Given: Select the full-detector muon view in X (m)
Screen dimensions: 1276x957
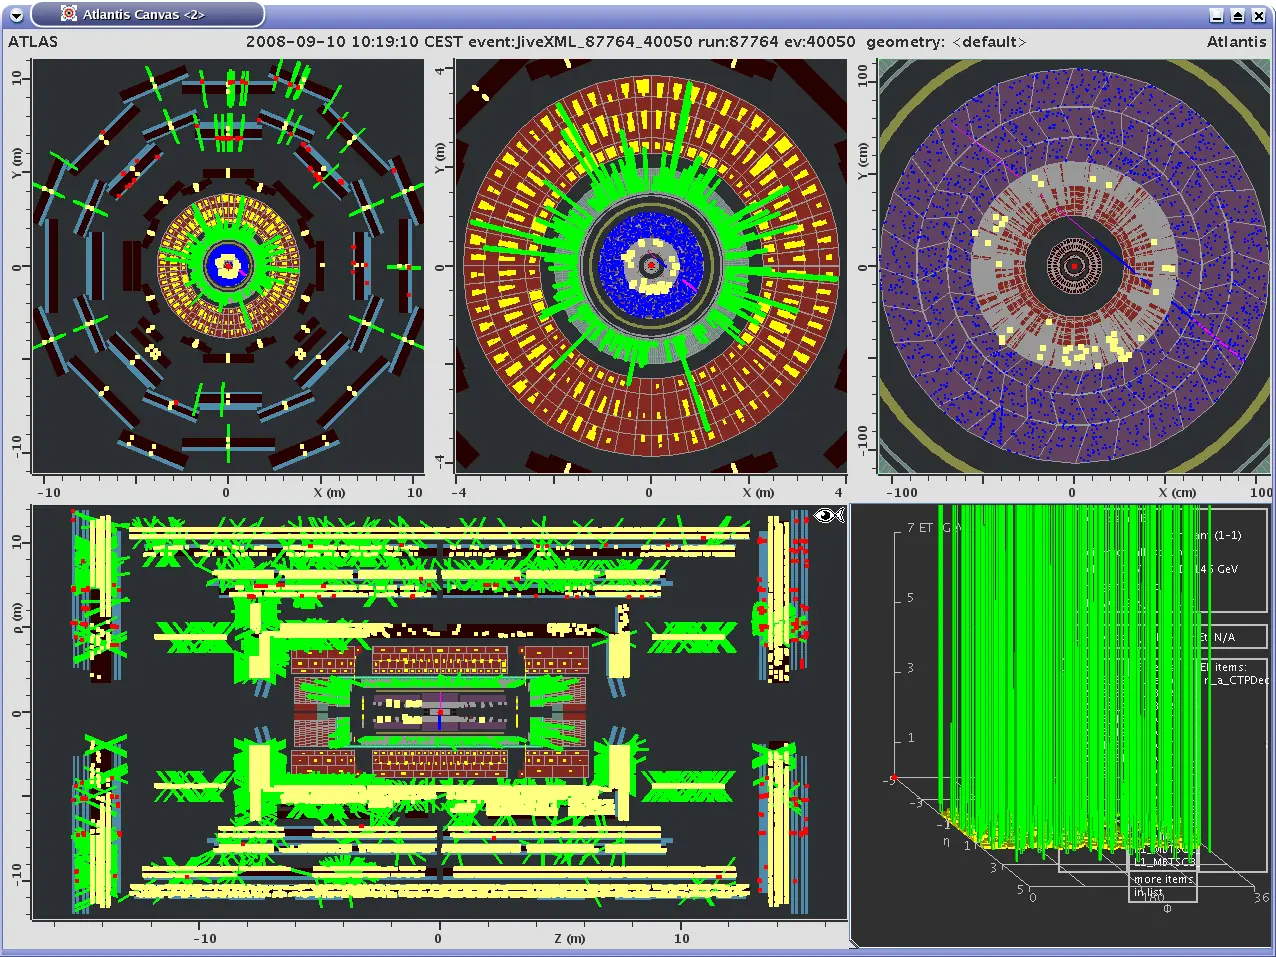Looking at the screenshot, I should coord(228,266).
